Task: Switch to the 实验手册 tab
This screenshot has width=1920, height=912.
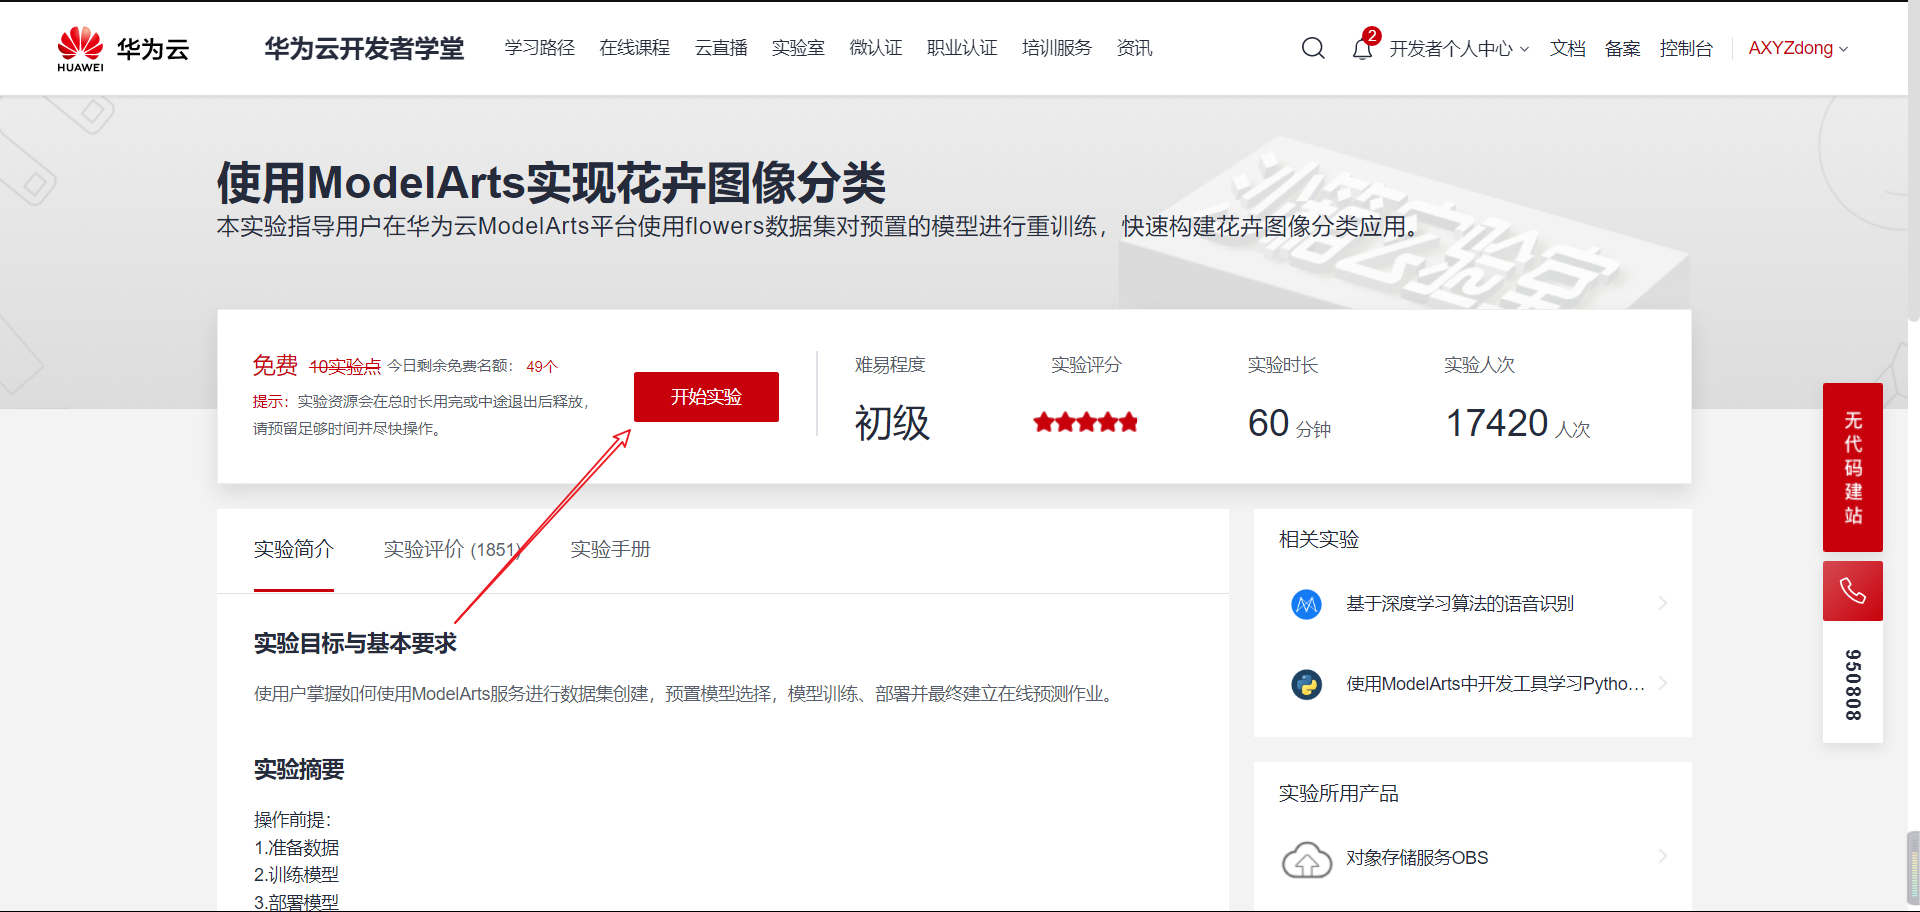Action: point(610,550)
